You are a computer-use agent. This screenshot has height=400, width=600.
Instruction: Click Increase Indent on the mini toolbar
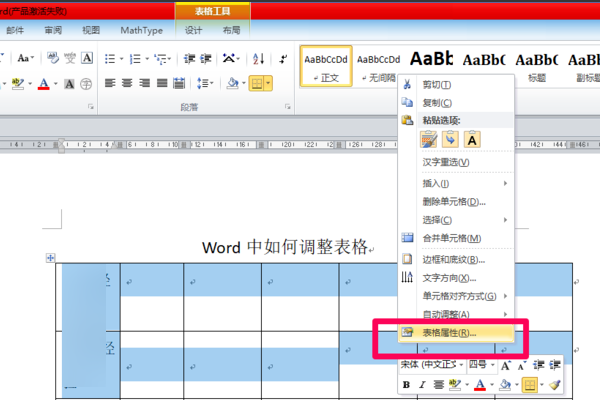point(555,365)
